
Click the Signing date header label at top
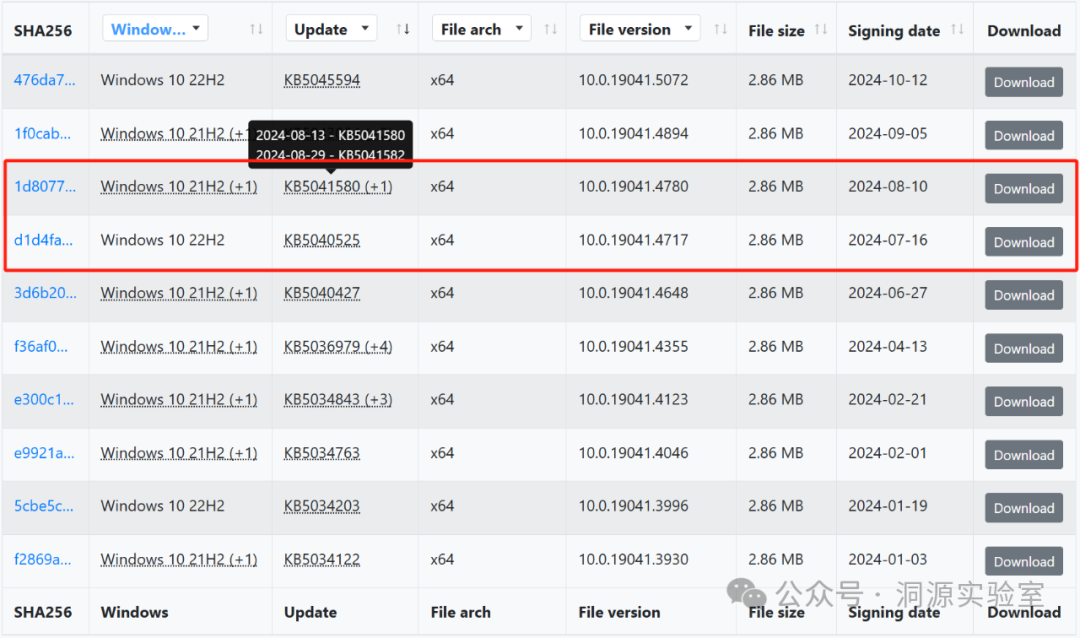(893, 31)
